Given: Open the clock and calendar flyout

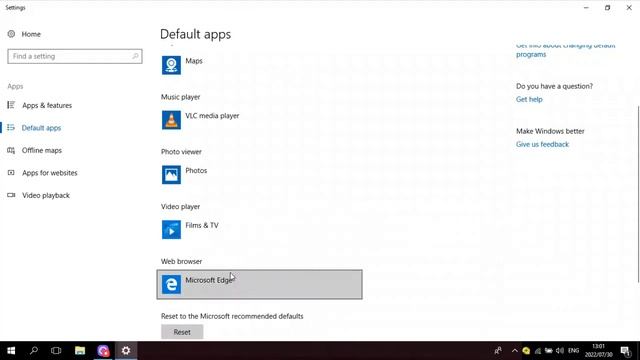Looking at the screenshot, I should 598,351.
